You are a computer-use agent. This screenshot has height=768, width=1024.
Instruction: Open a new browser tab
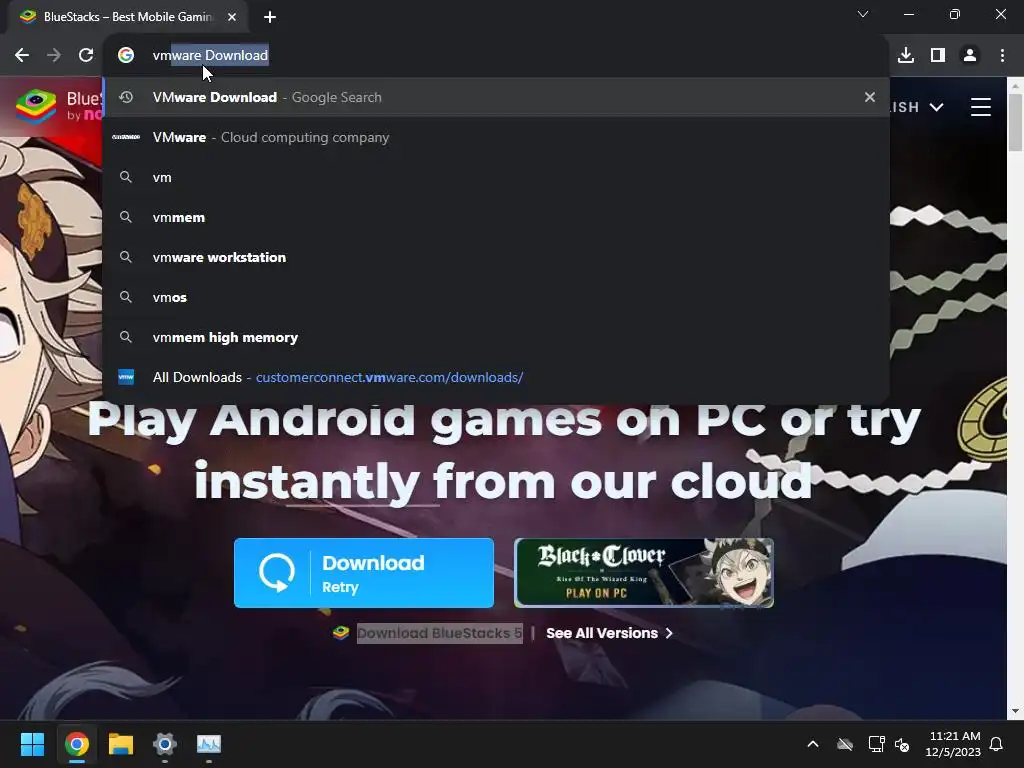pos(270,17)
